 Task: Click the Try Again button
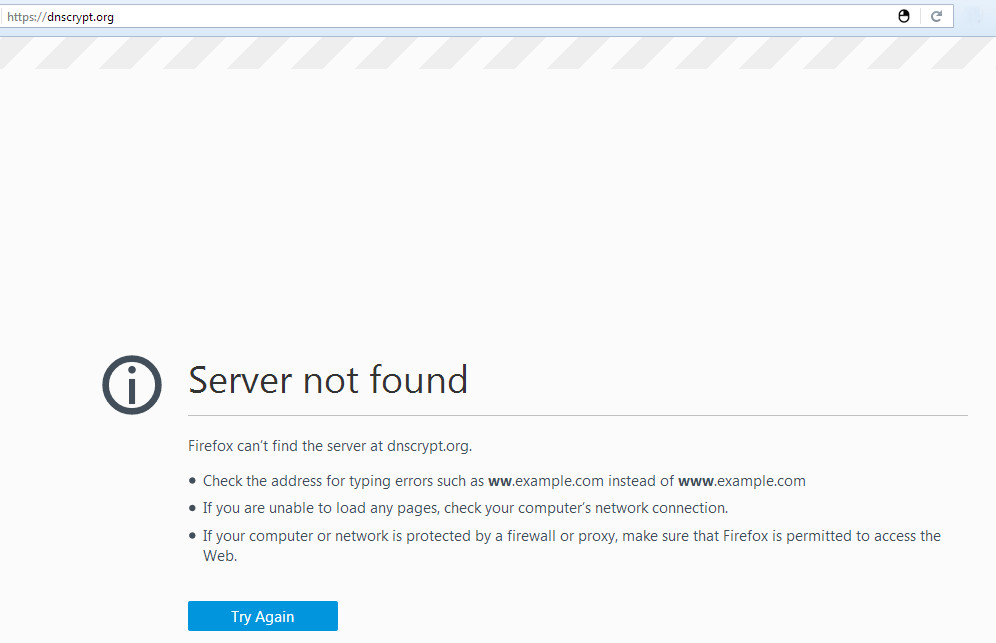coord(263,616)
